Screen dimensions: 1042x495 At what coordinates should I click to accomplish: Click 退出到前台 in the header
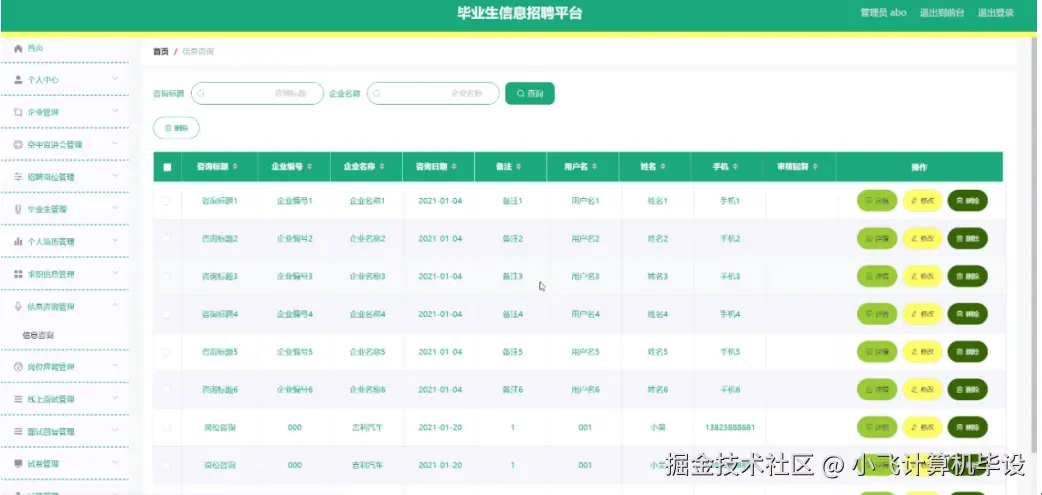coord(942,13)
